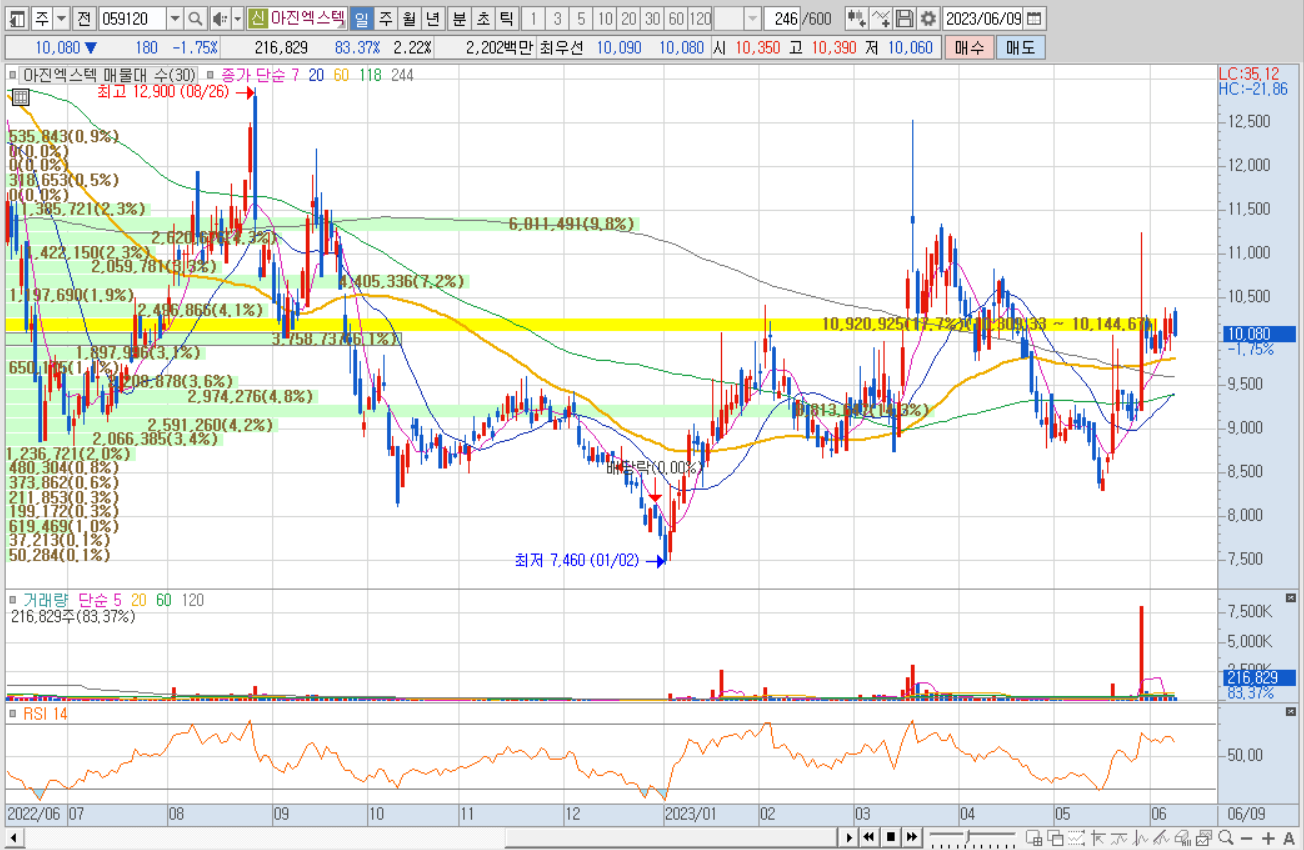This screenshot has width=1304, height=850.
Task: Click the scroll-left arrow at bottom-left
Action: (15, 837)
